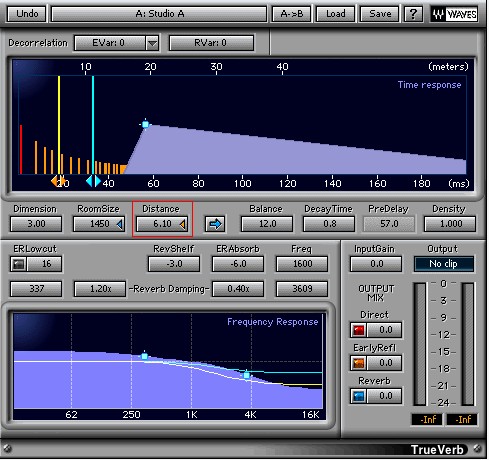Click the Save preset button
The image size is (489, 460).
(x=380, y=14)
